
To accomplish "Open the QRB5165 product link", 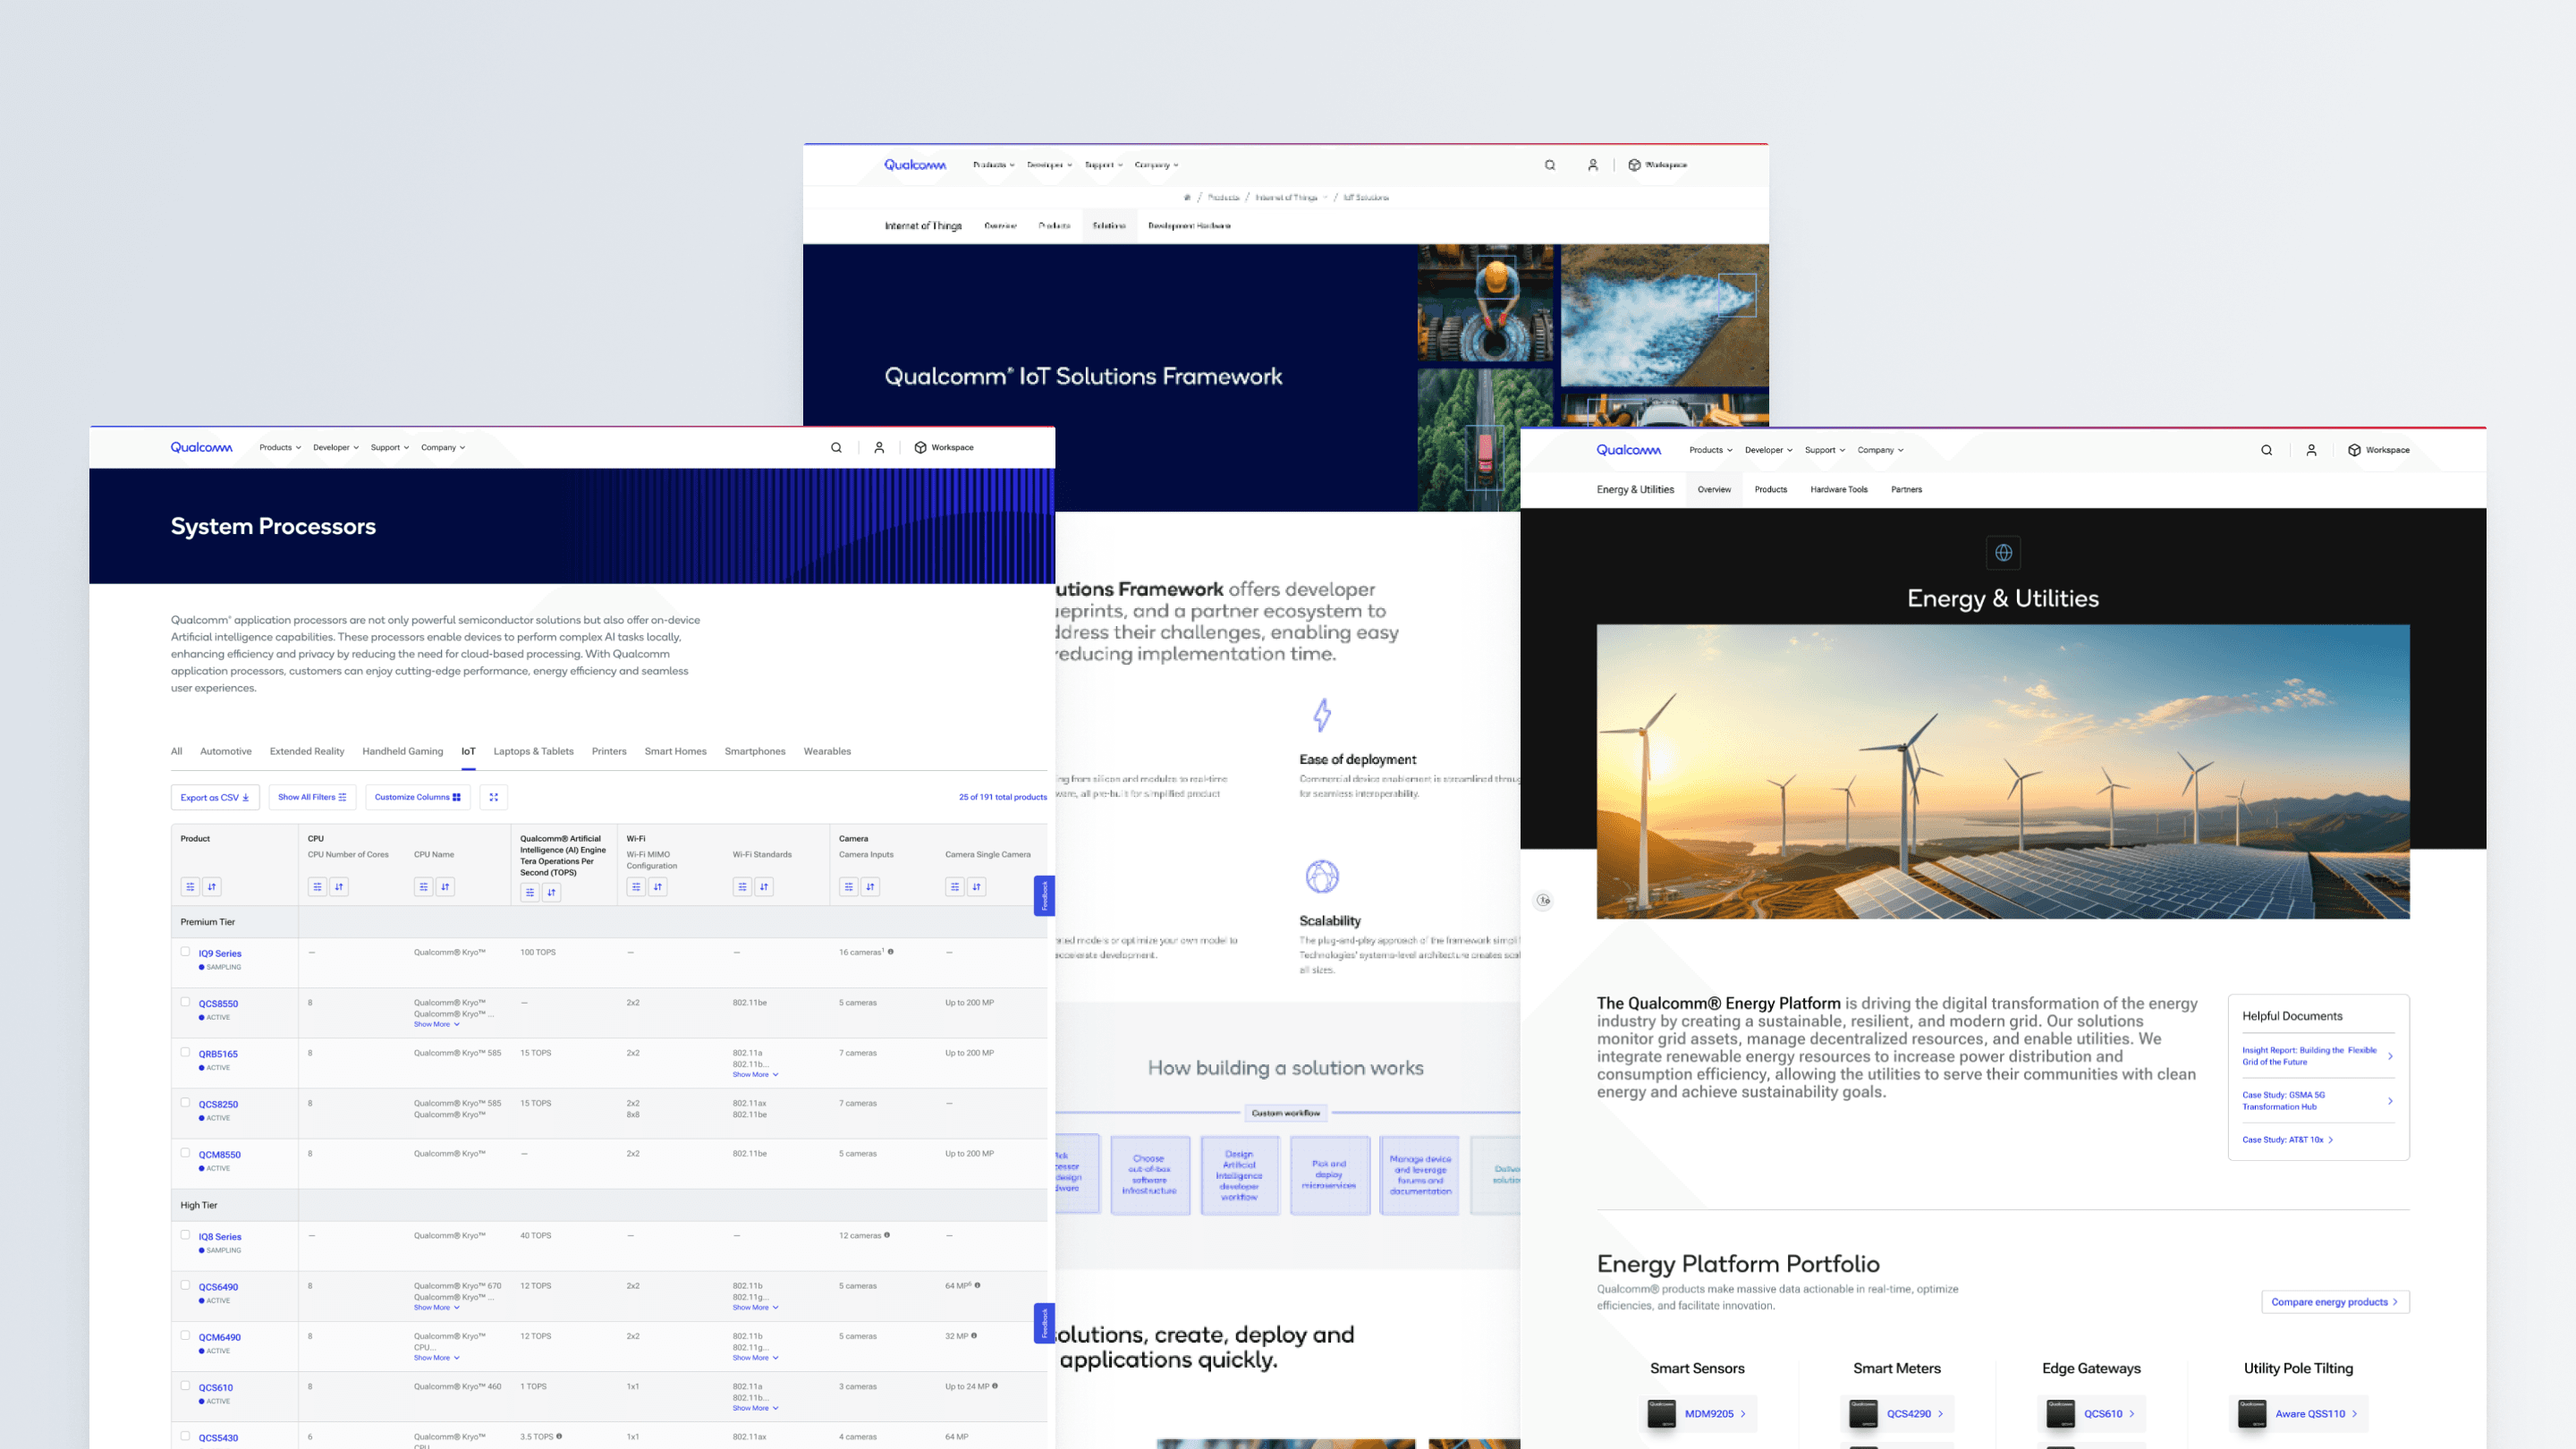I will click(218, 1054).
